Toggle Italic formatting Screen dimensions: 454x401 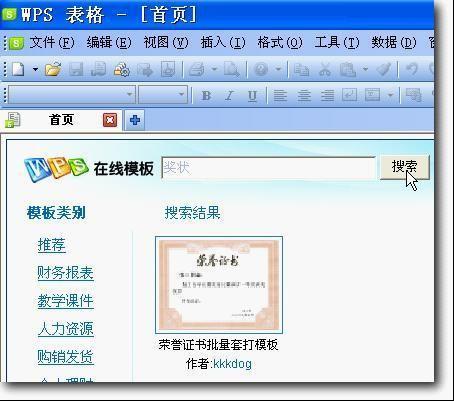point(229,96)
